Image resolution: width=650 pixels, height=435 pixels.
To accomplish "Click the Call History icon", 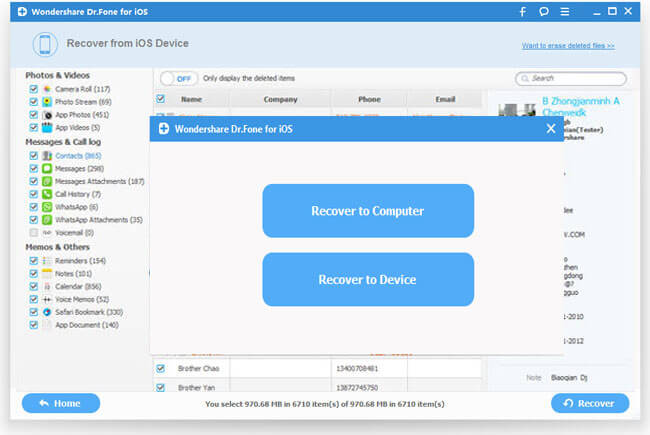I will click(x=47, y=194).
